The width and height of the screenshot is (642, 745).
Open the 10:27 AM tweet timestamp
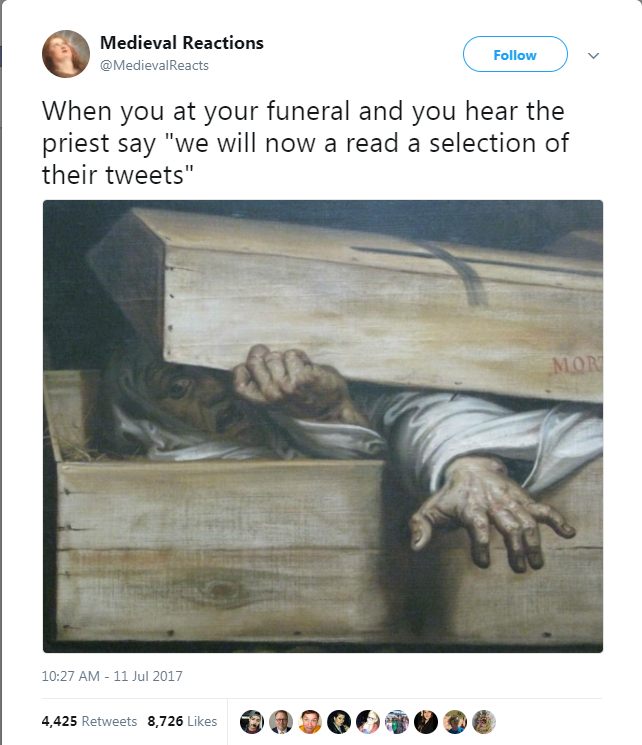click(112, 676)
